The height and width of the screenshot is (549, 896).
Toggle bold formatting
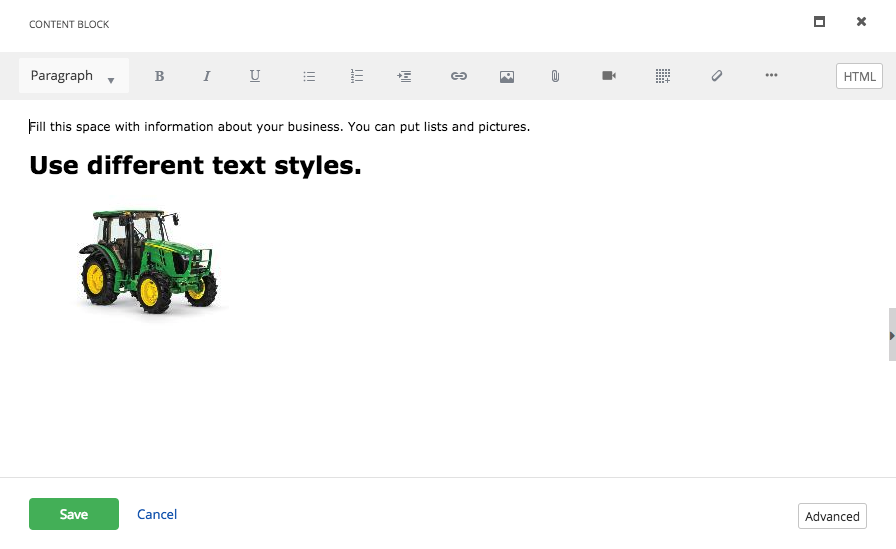pos(159,76)
